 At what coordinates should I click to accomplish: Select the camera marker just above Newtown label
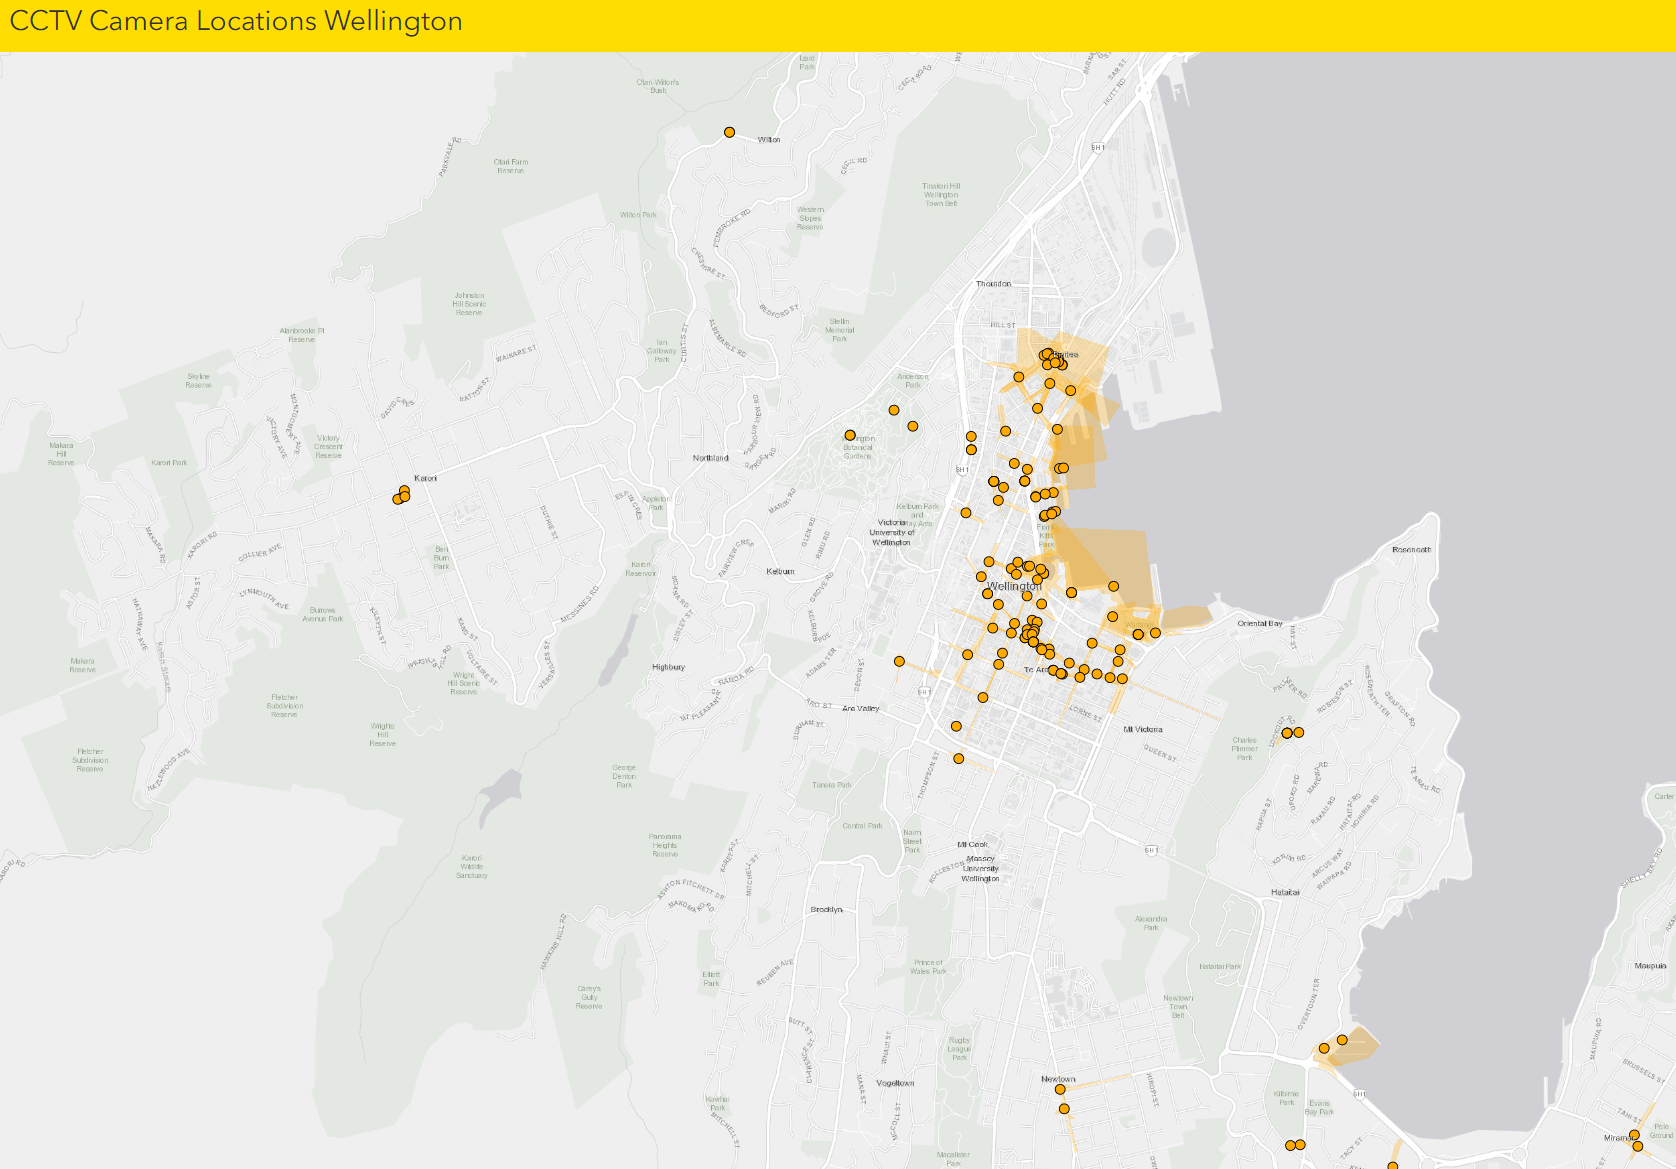pyautogui.click(x=1060, y=1089)
